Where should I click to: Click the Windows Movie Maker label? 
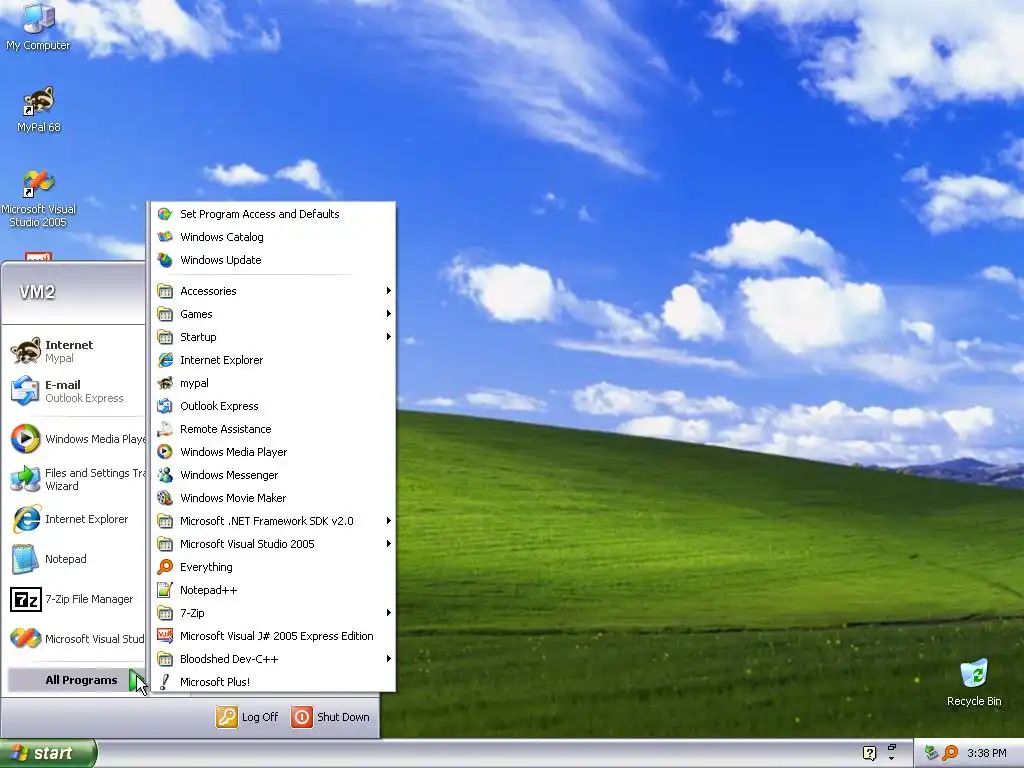[x=233, y=498]
